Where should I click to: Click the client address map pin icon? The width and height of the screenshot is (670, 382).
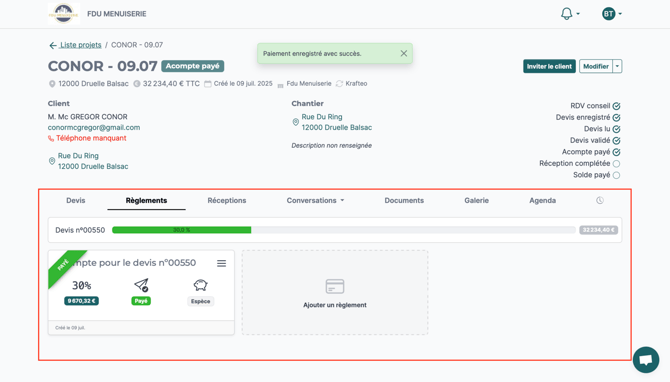click(x=52, y=161)
